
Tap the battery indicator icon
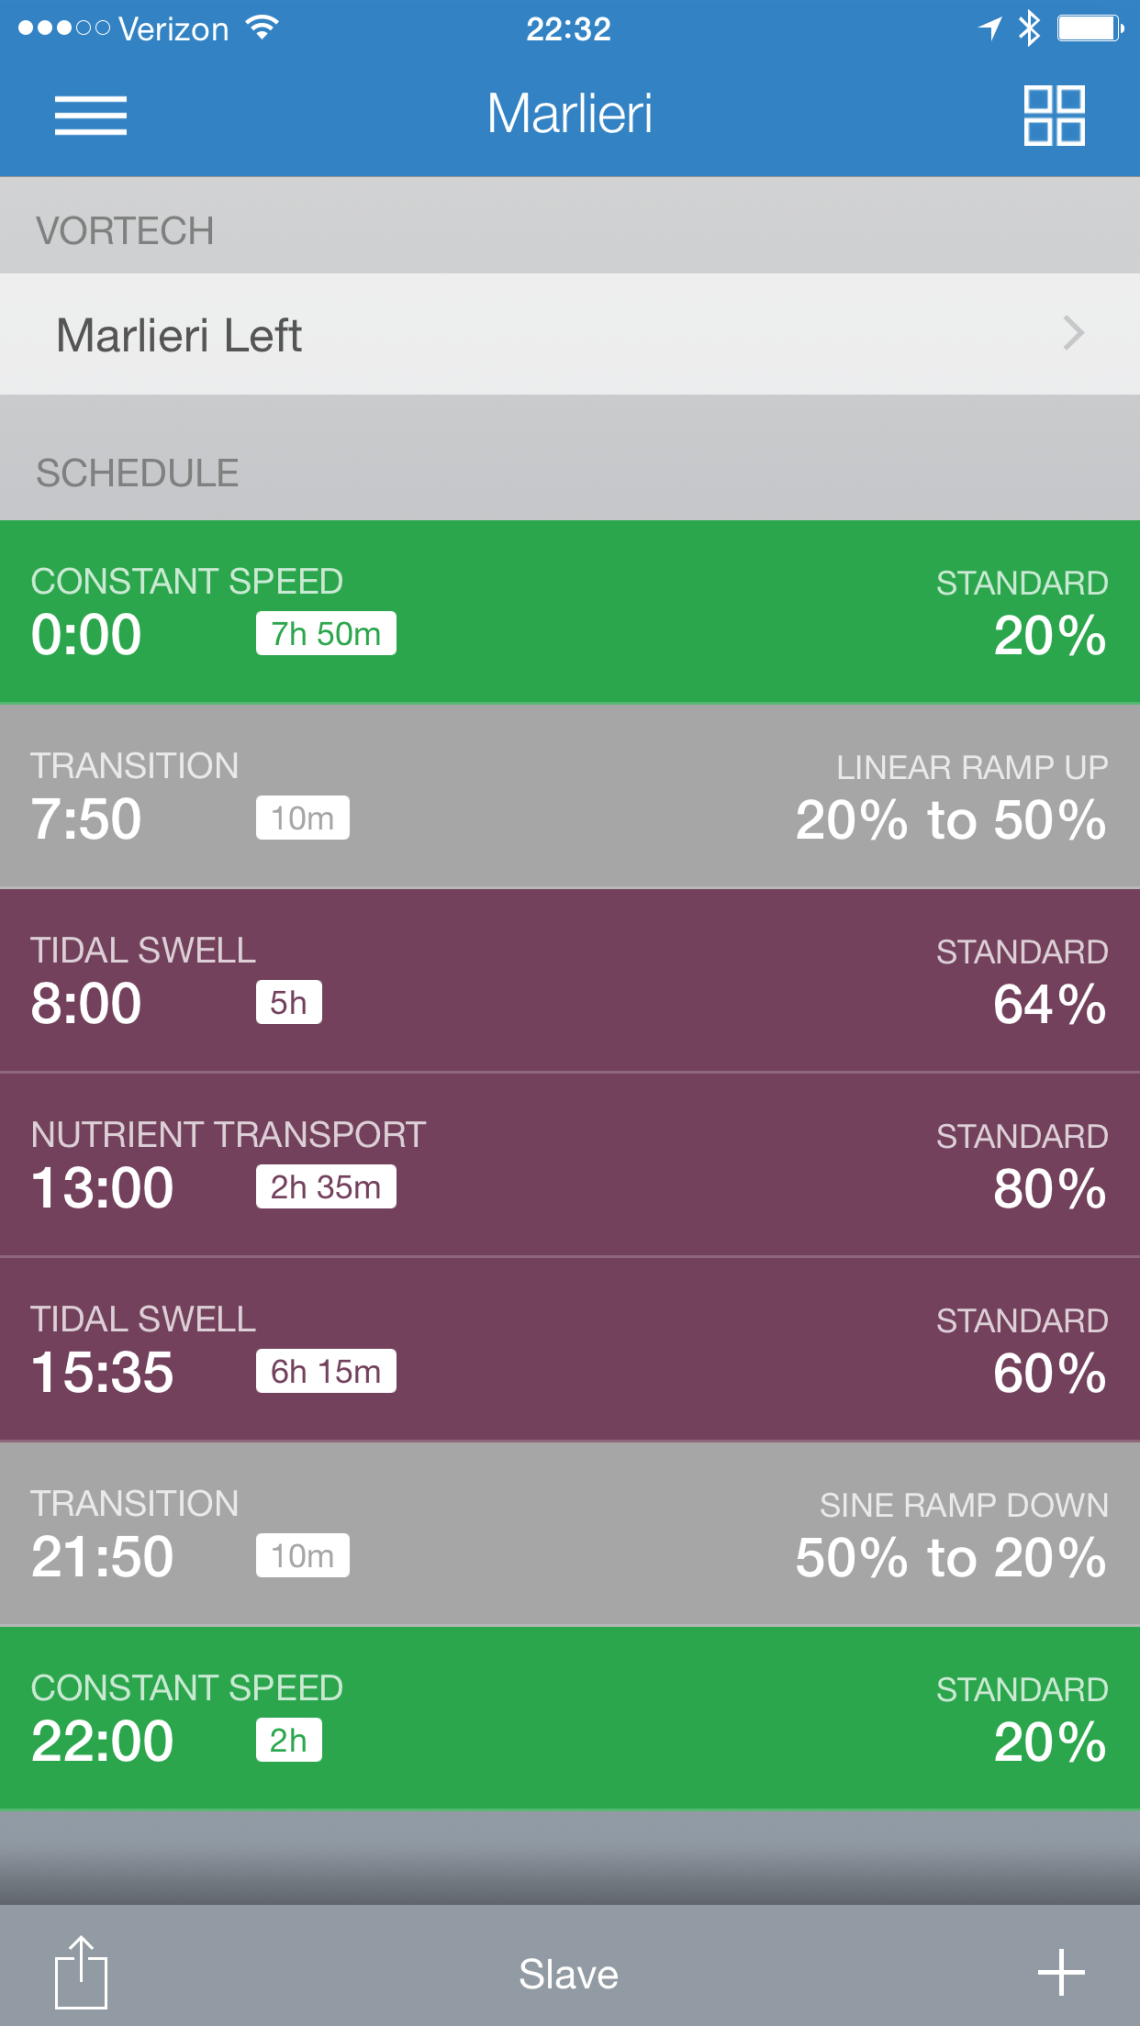coord(1090,28)
